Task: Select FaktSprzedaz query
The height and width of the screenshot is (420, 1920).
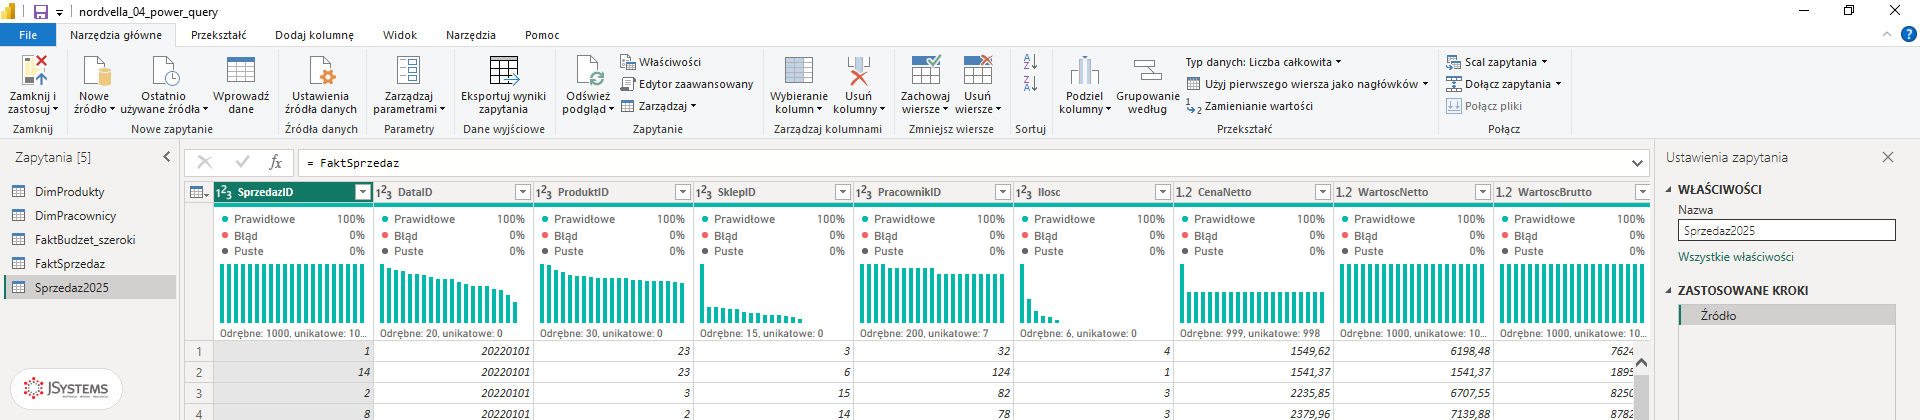Action: [x=89, y=264]
